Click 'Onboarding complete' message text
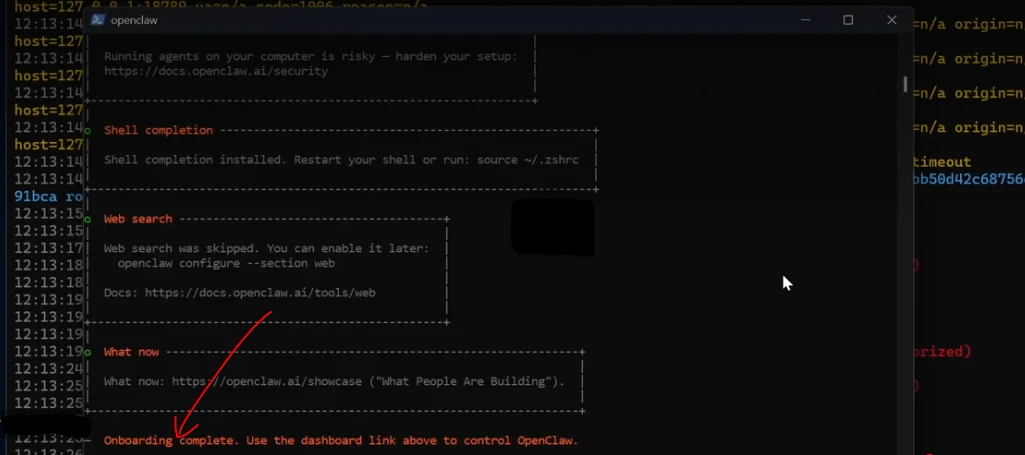The width and height of the screenshot is (1025, 455). [x=171, y=441]
